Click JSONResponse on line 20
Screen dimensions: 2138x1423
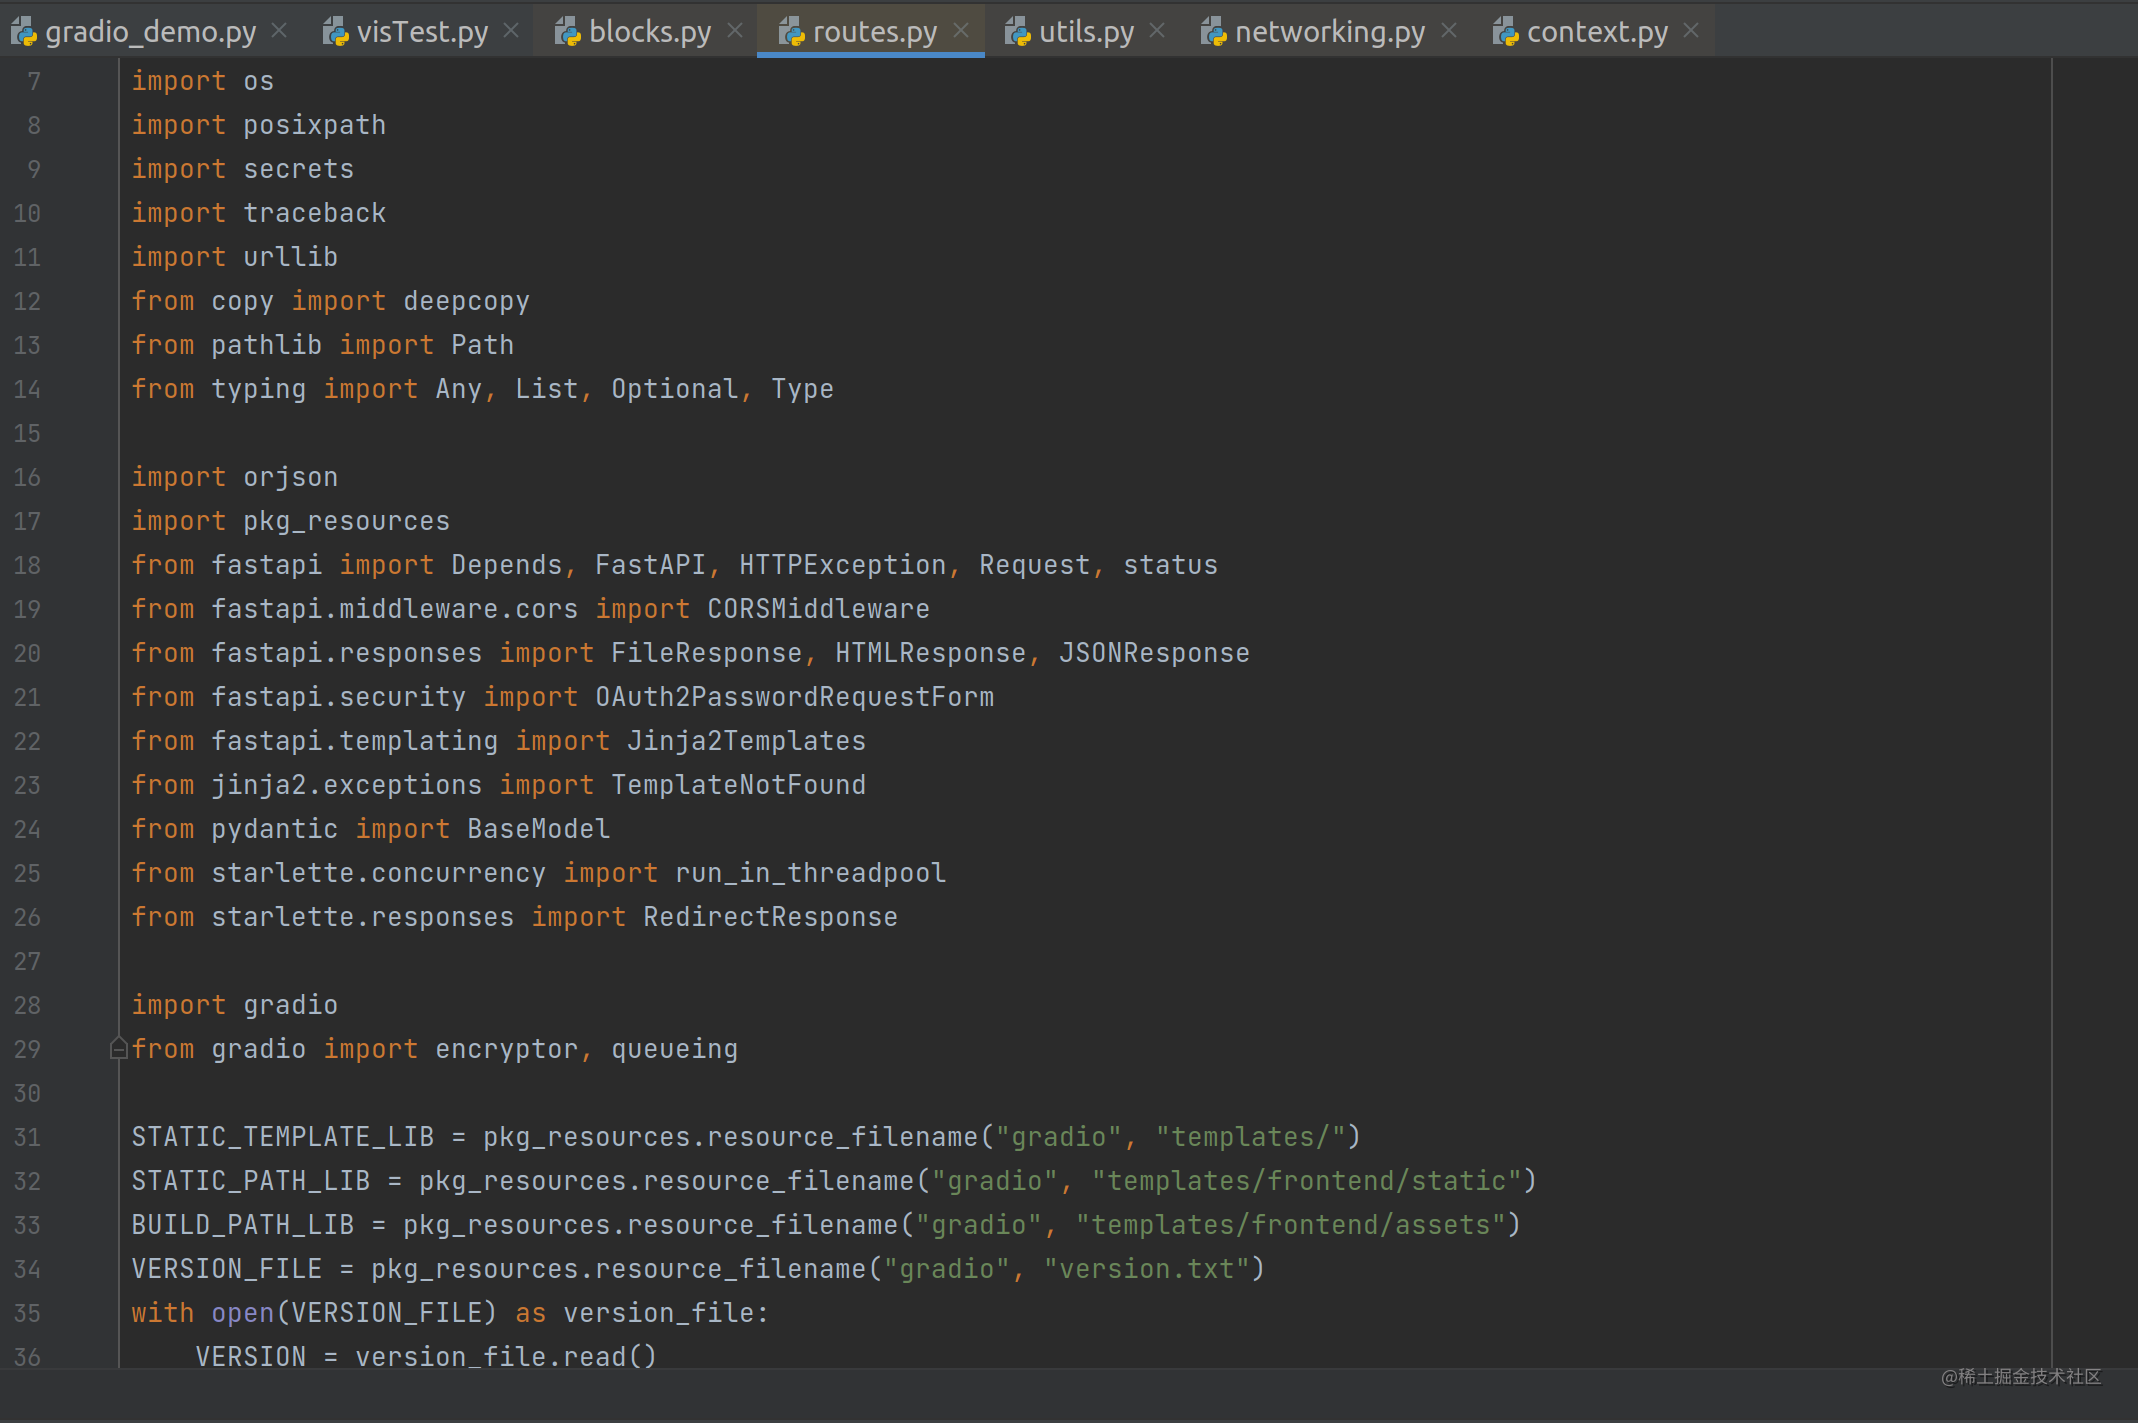click(1155, 653)
